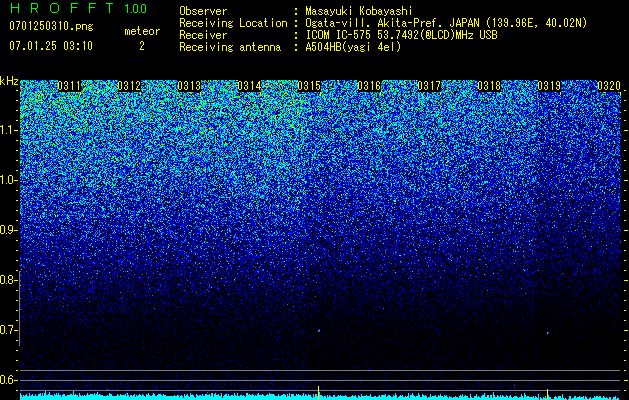The height and width of the screenshot is (400, 629).
Task: Click the meteor echo dot near 0319
Action: [x=548, y=333]
